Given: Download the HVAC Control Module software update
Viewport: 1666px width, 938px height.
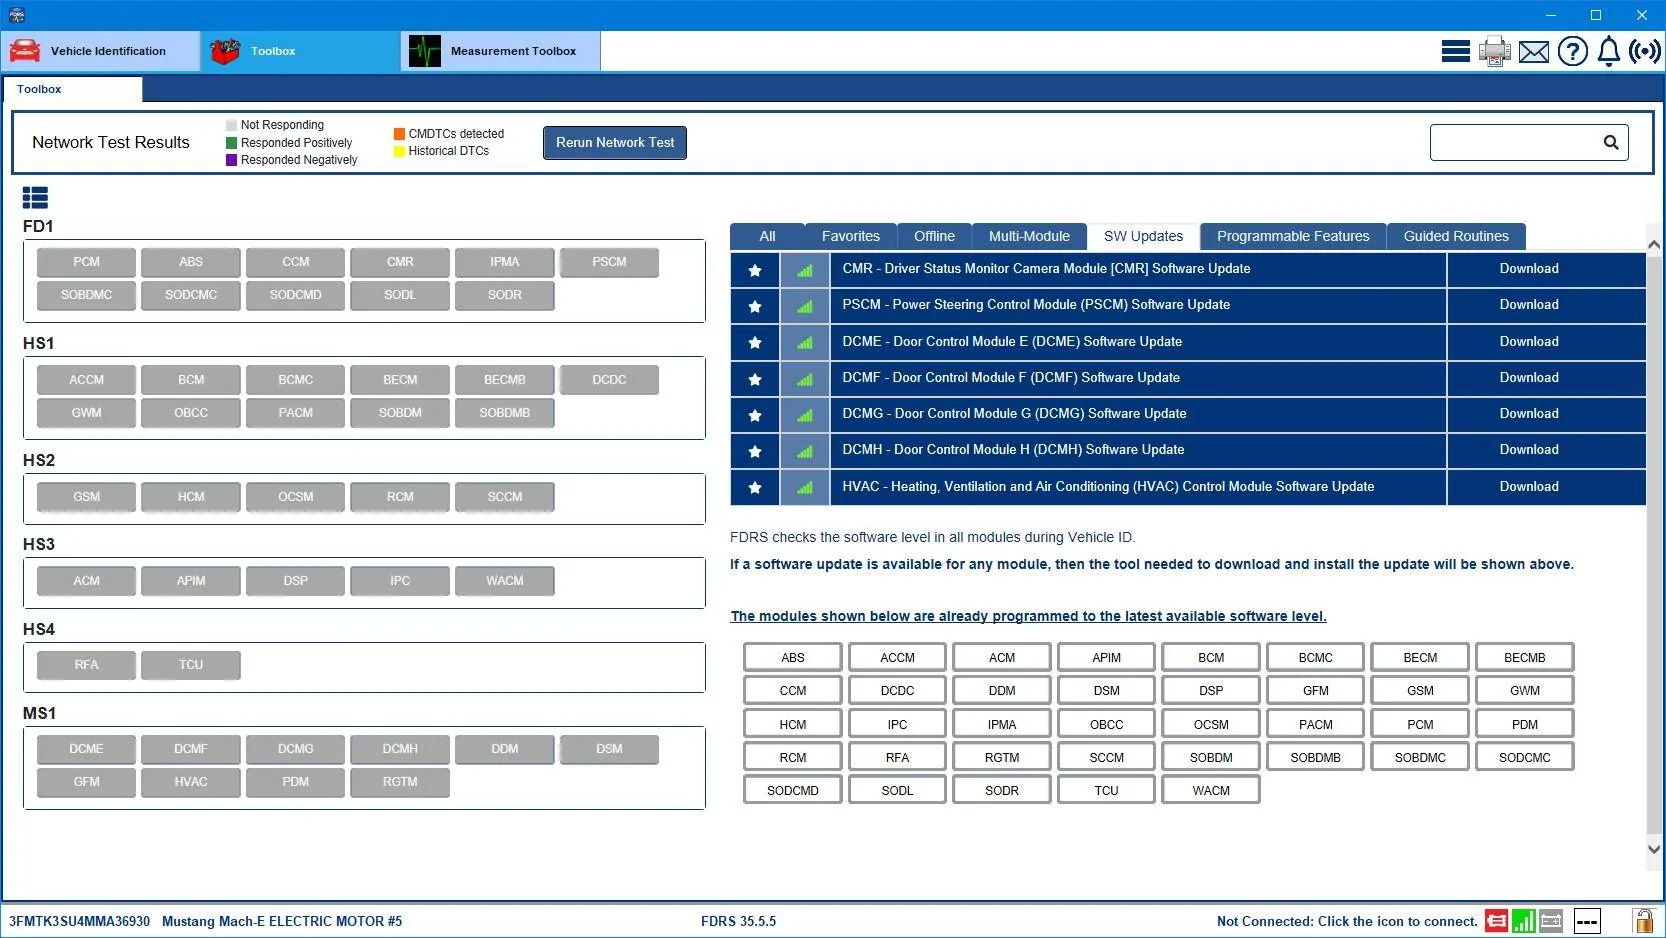Looking at the screenshot, I should click(x=1529, y=487).
